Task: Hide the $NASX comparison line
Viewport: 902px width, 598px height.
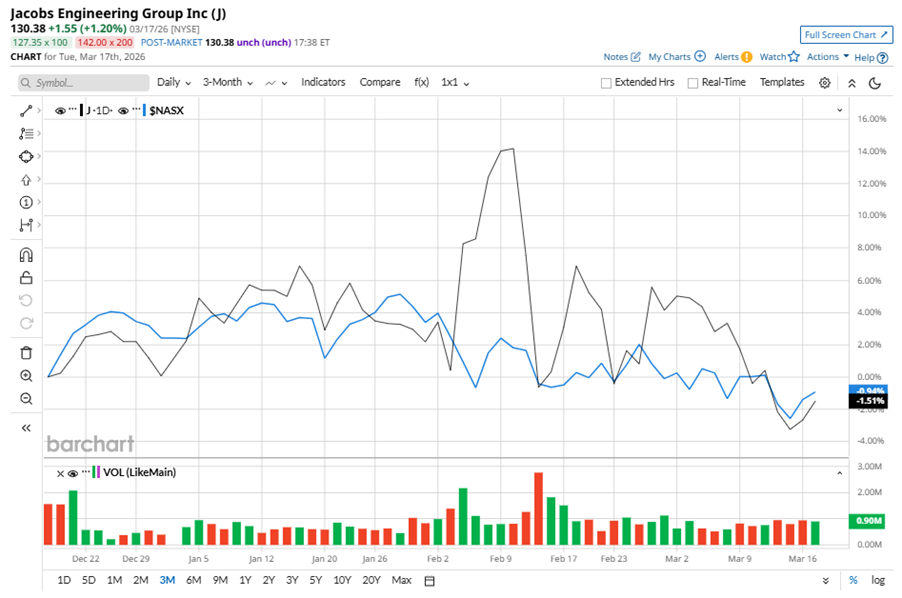Action: [124, 111]
